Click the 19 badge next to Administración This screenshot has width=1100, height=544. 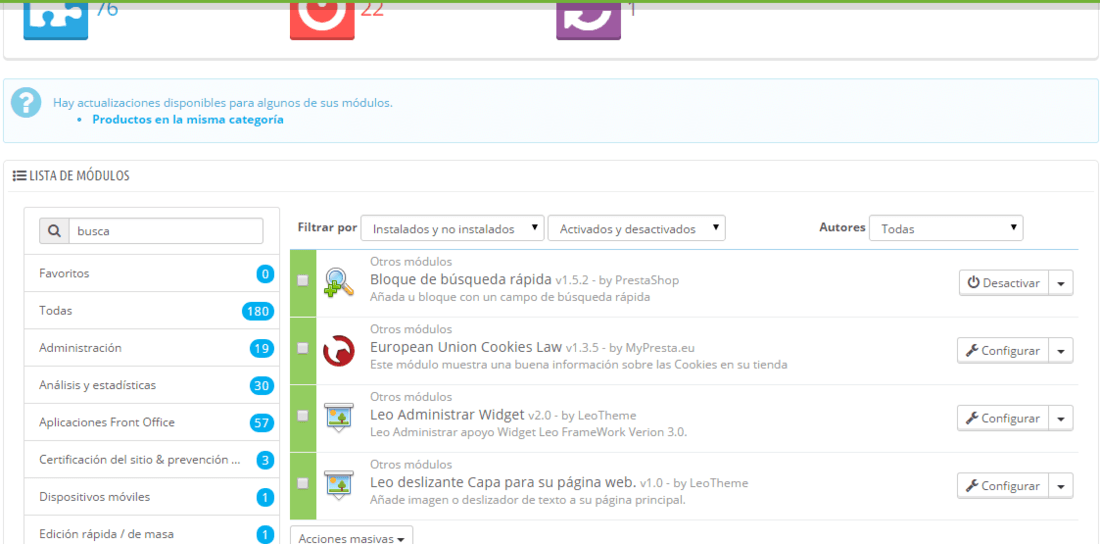pyautogui.click(x=262, y=348)
